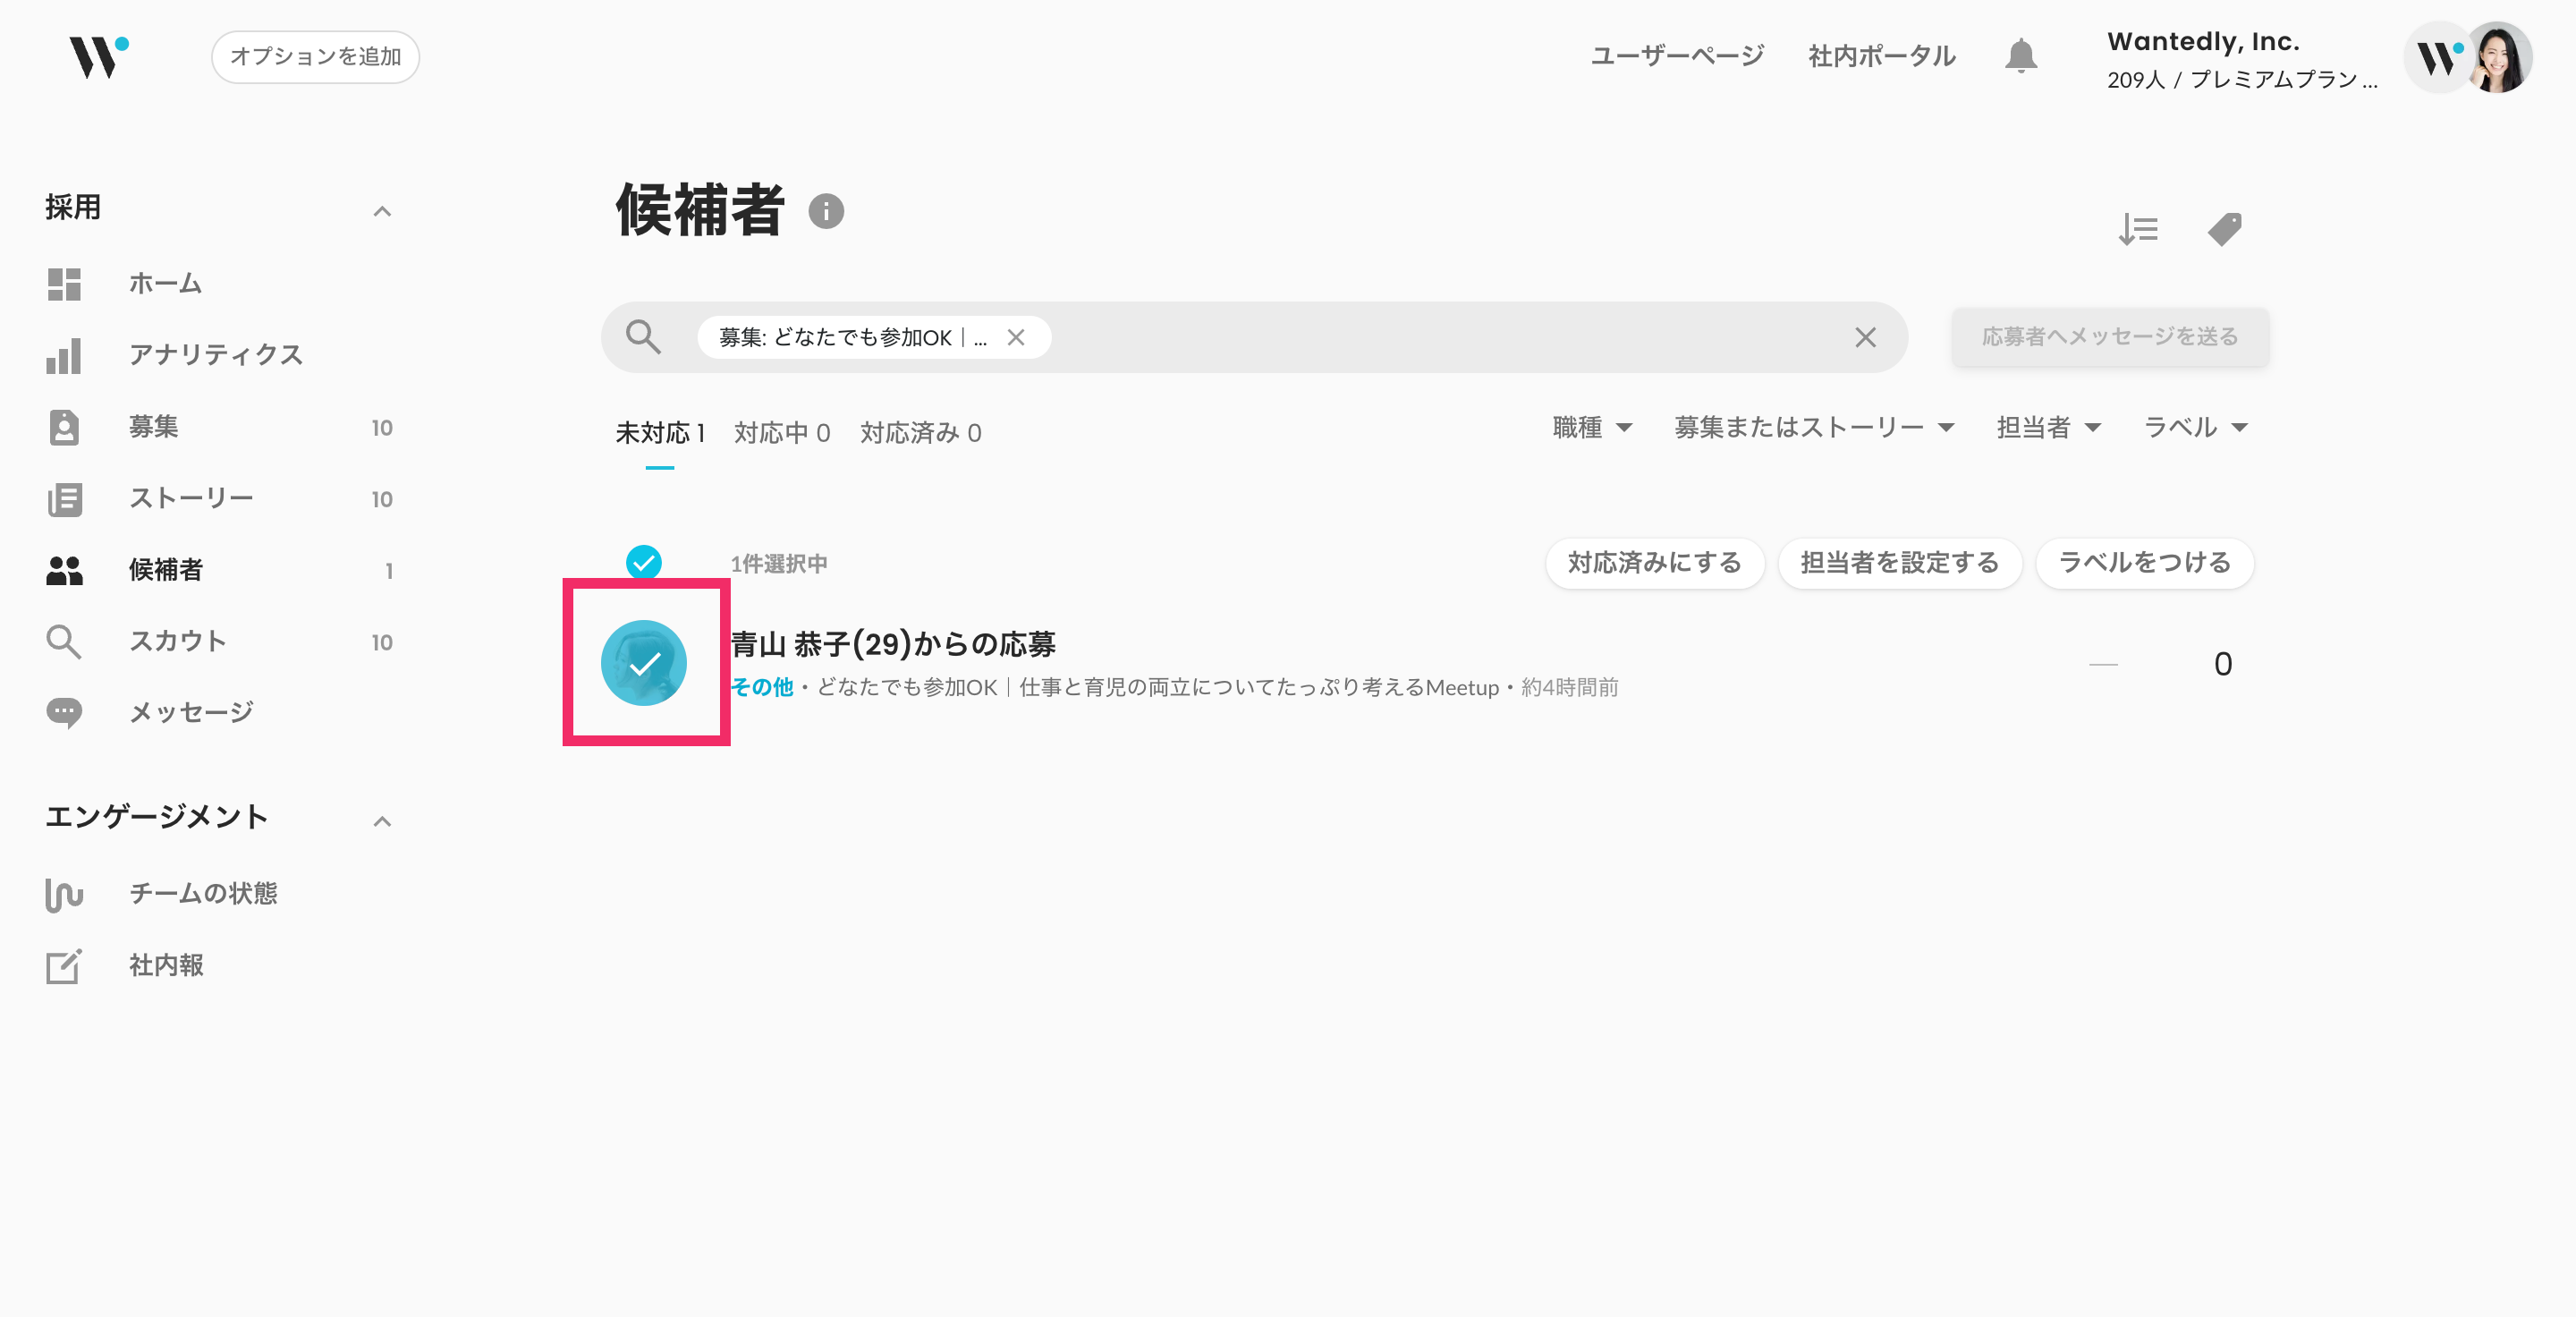
Task: Deselect the 青山 恭子 candidate checkbox
Action: [643, 663]
